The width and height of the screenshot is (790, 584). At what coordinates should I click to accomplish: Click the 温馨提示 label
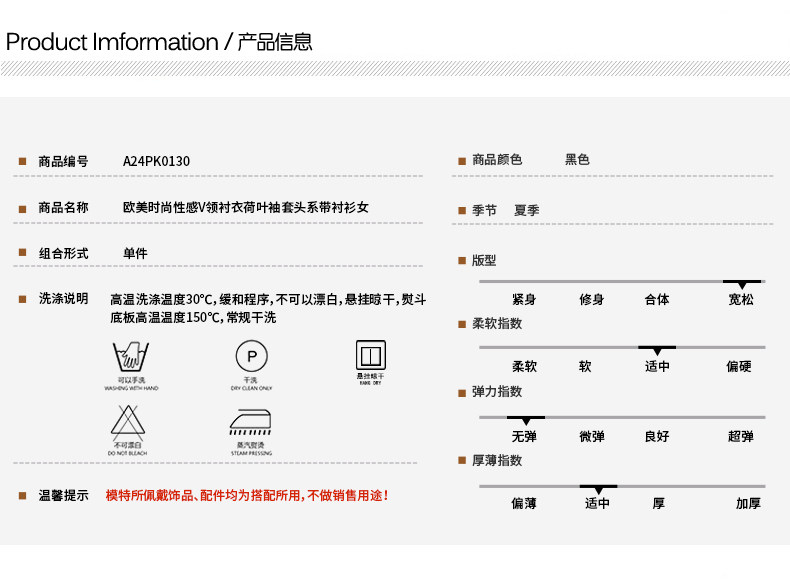pos(63,495)
